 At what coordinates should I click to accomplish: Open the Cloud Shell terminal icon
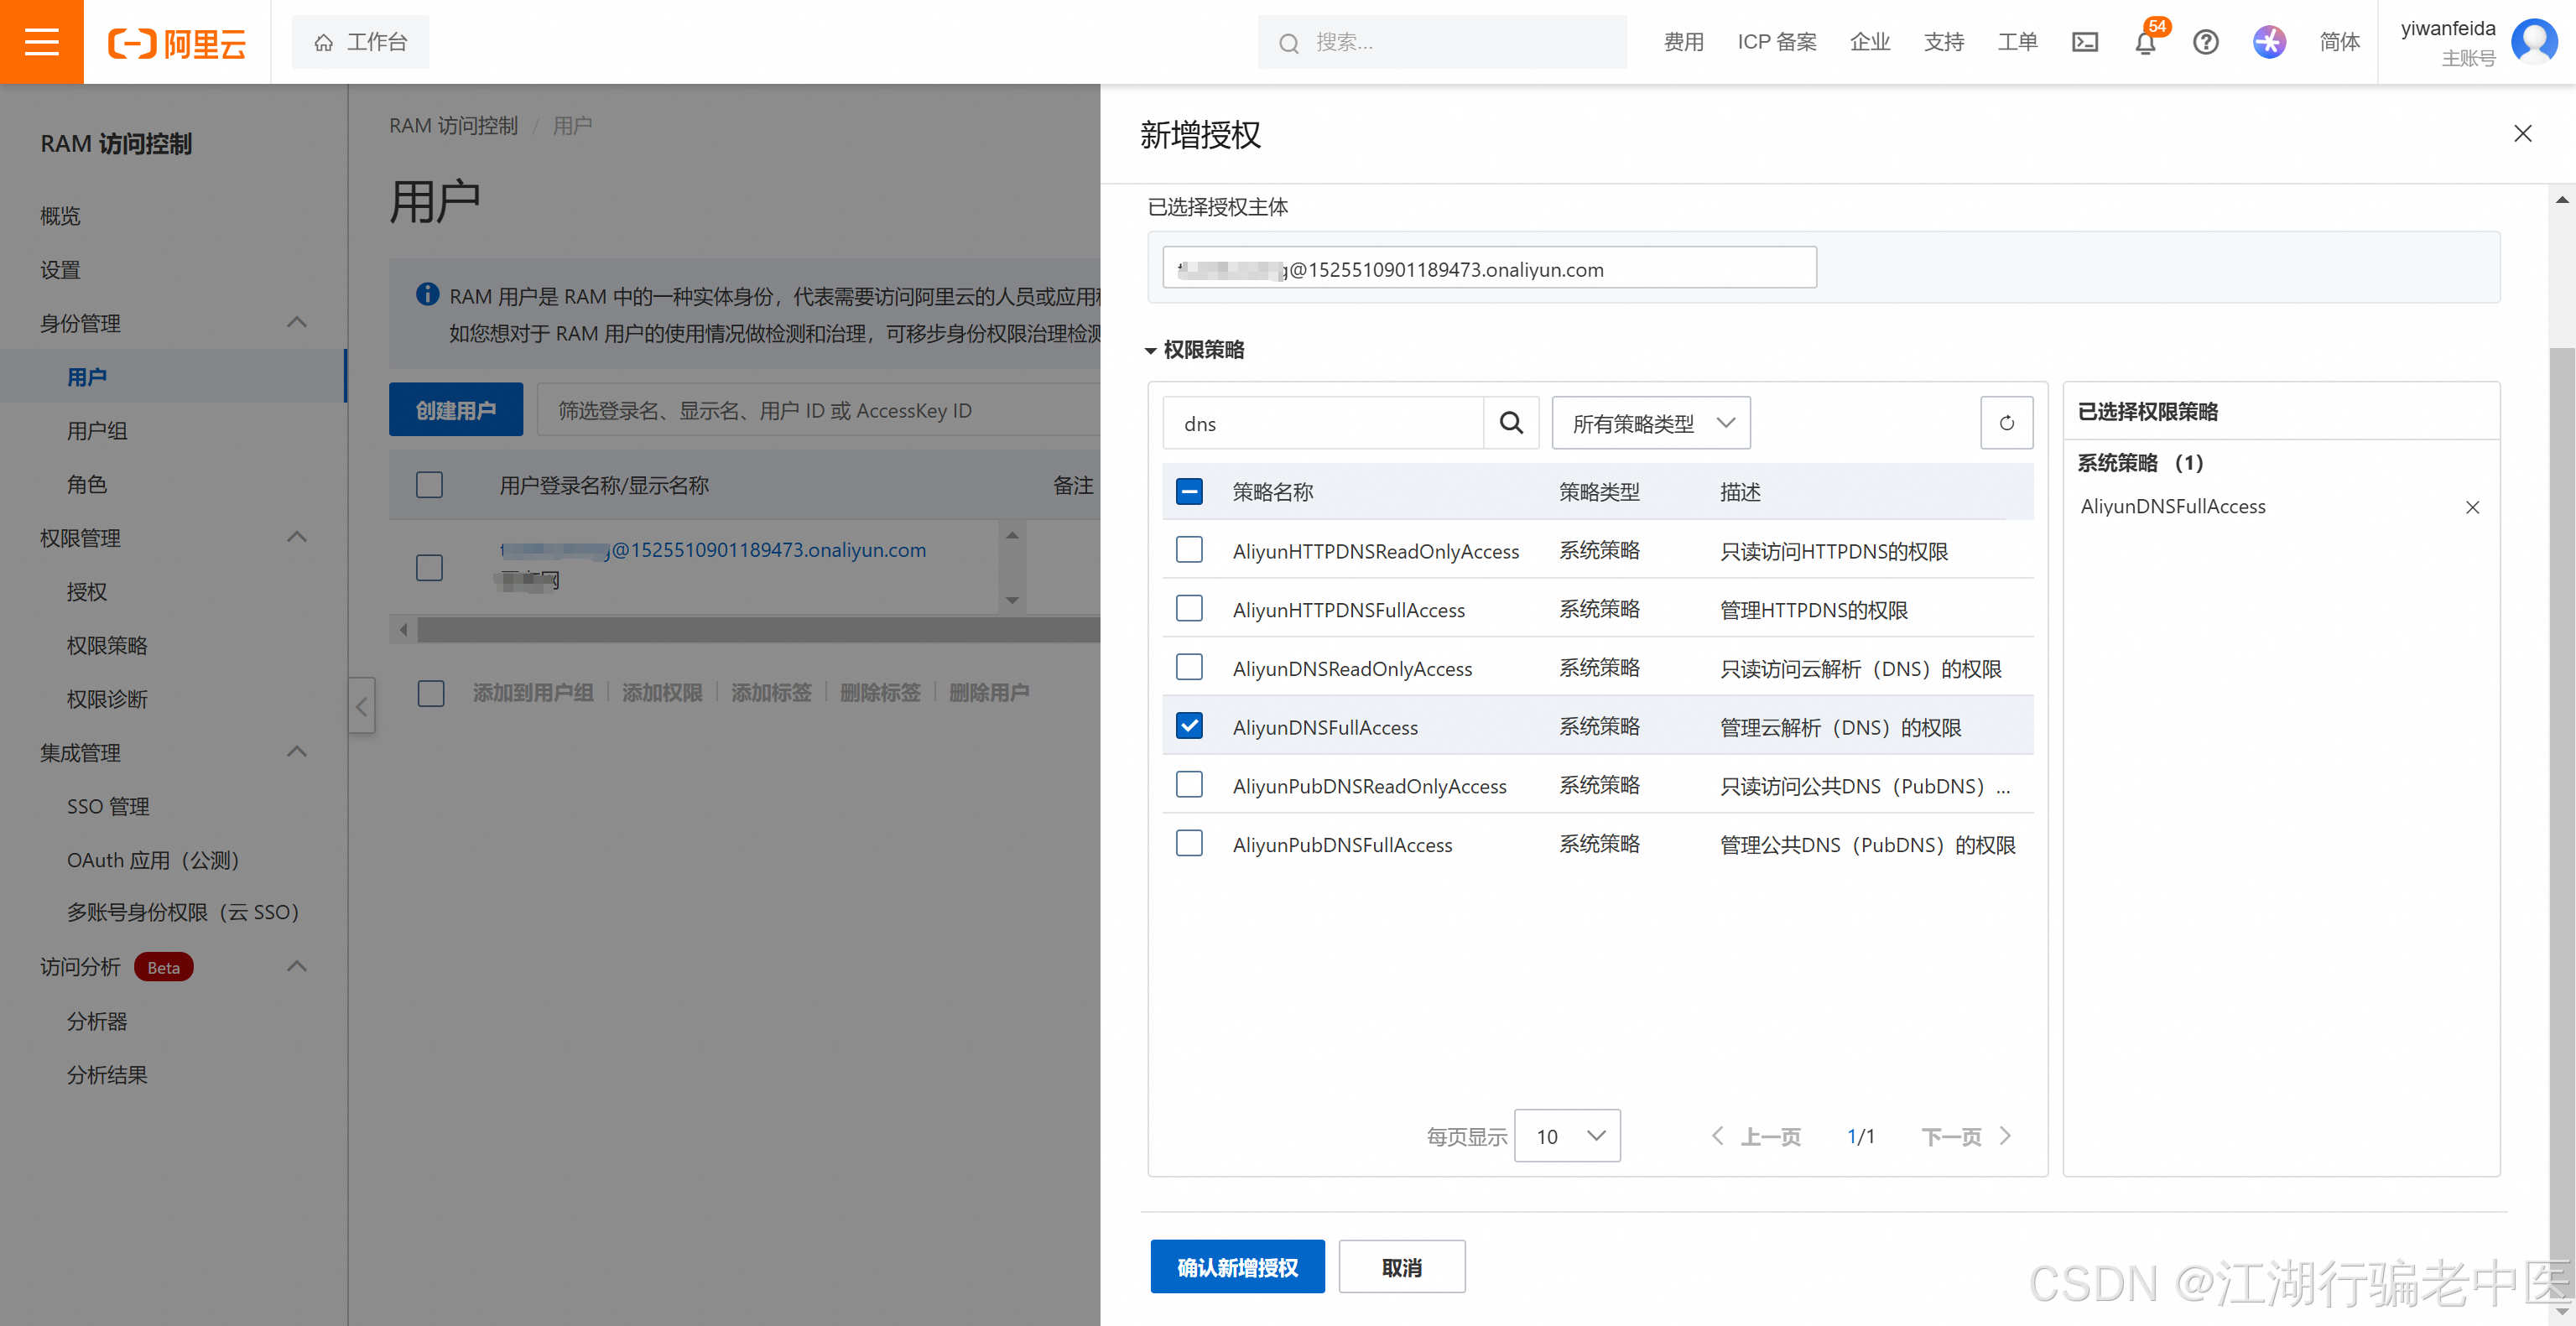[2084, 42]
